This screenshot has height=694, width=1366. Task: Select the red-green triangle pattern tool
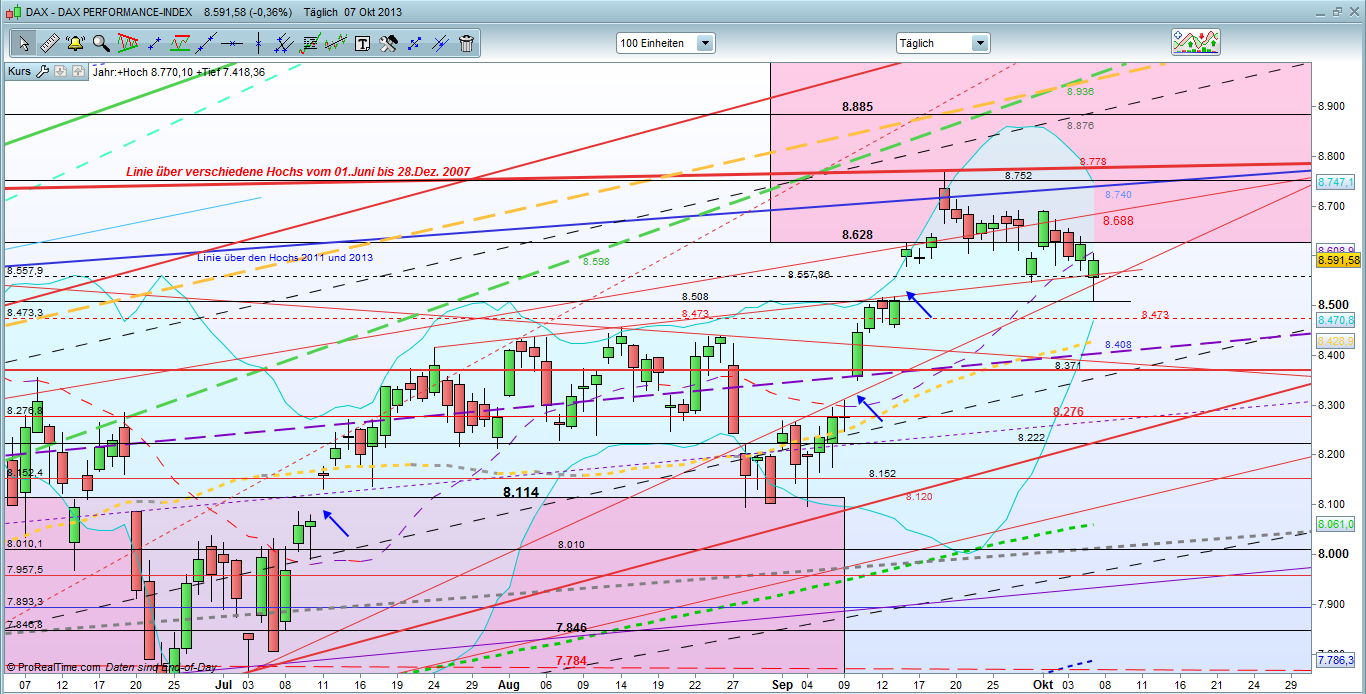[127, 43]
